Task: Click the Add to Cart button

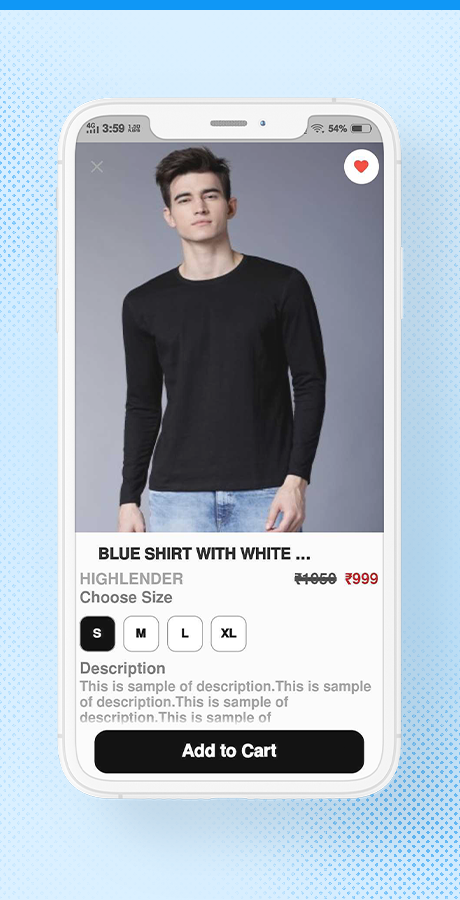Action: (229, 751)
